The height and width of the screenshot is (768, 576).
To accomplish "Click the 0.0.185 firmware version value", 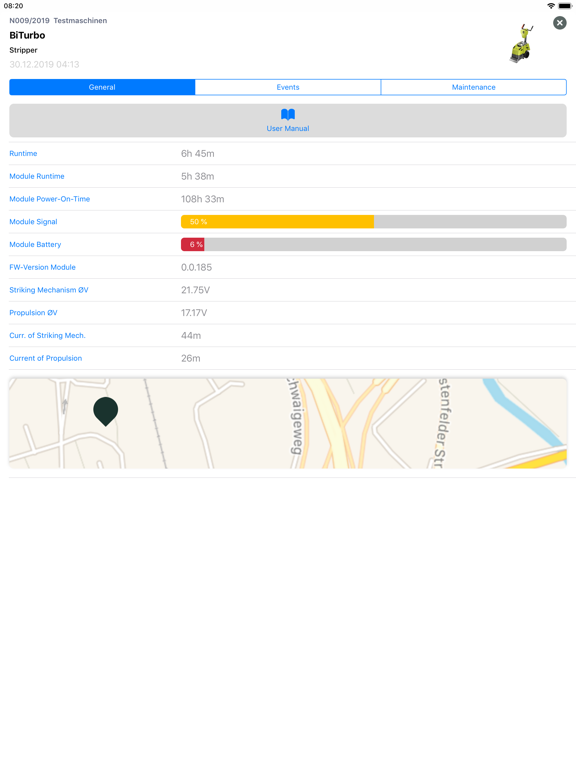I will [196, 267].
